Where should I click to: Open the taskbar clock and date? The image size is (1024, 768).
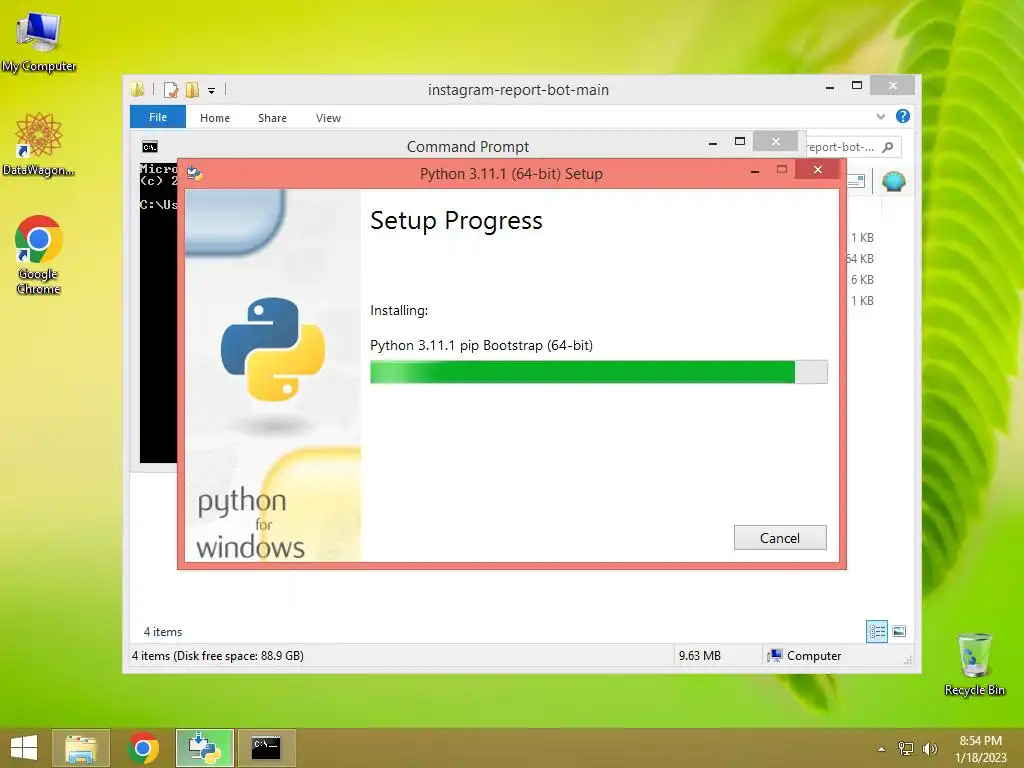pyautogui.click(x=980, y=749)
